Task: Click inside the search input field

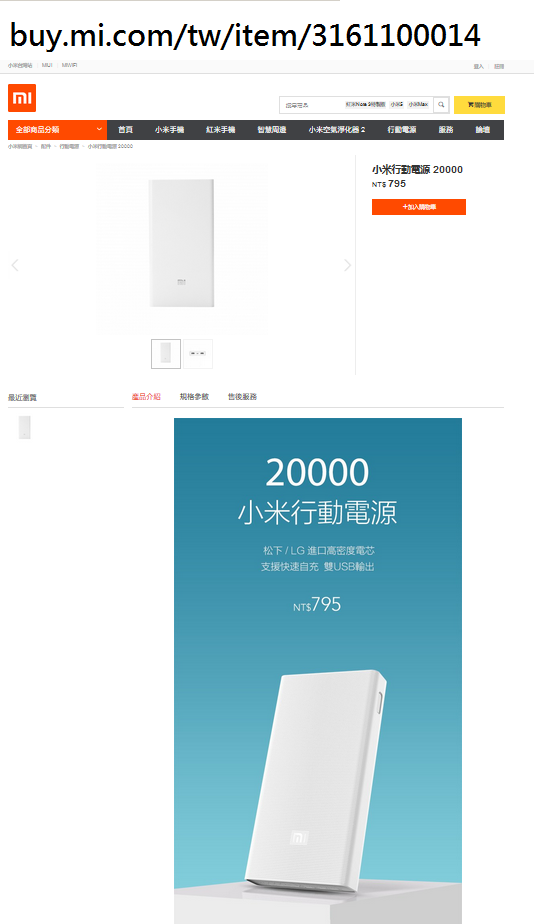Action: [x=312, y=105]
